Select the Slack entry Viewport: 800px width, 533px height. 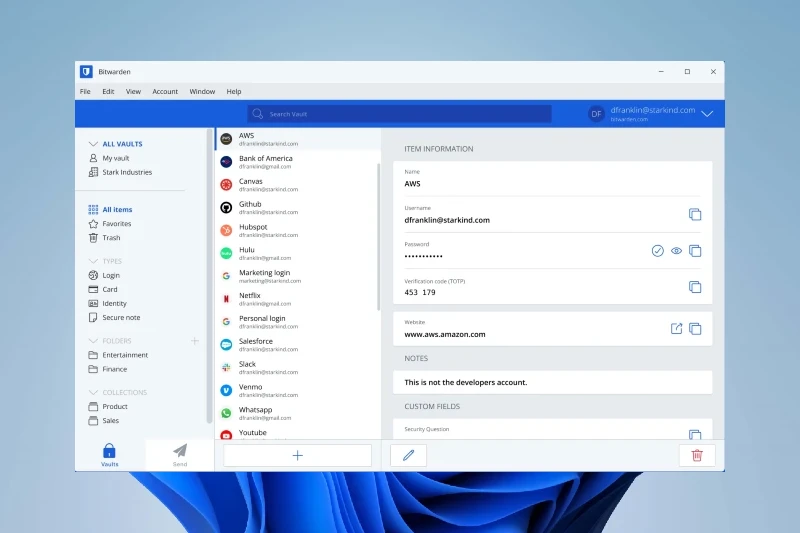296,368
